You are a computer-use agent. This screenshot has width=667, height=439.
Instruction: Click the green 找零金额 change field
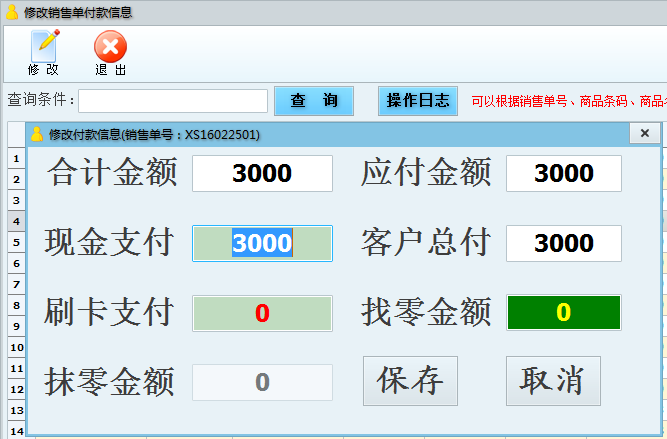tap(564, 313)
